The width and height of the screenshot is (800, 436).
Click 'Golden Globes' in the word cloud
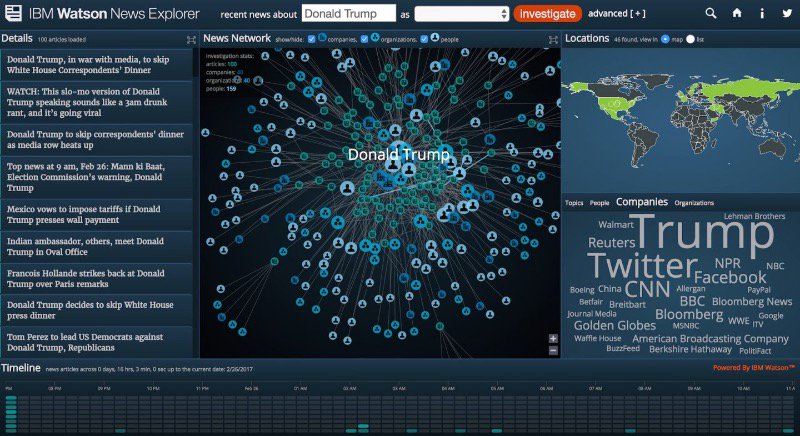[x=615, y=325]
